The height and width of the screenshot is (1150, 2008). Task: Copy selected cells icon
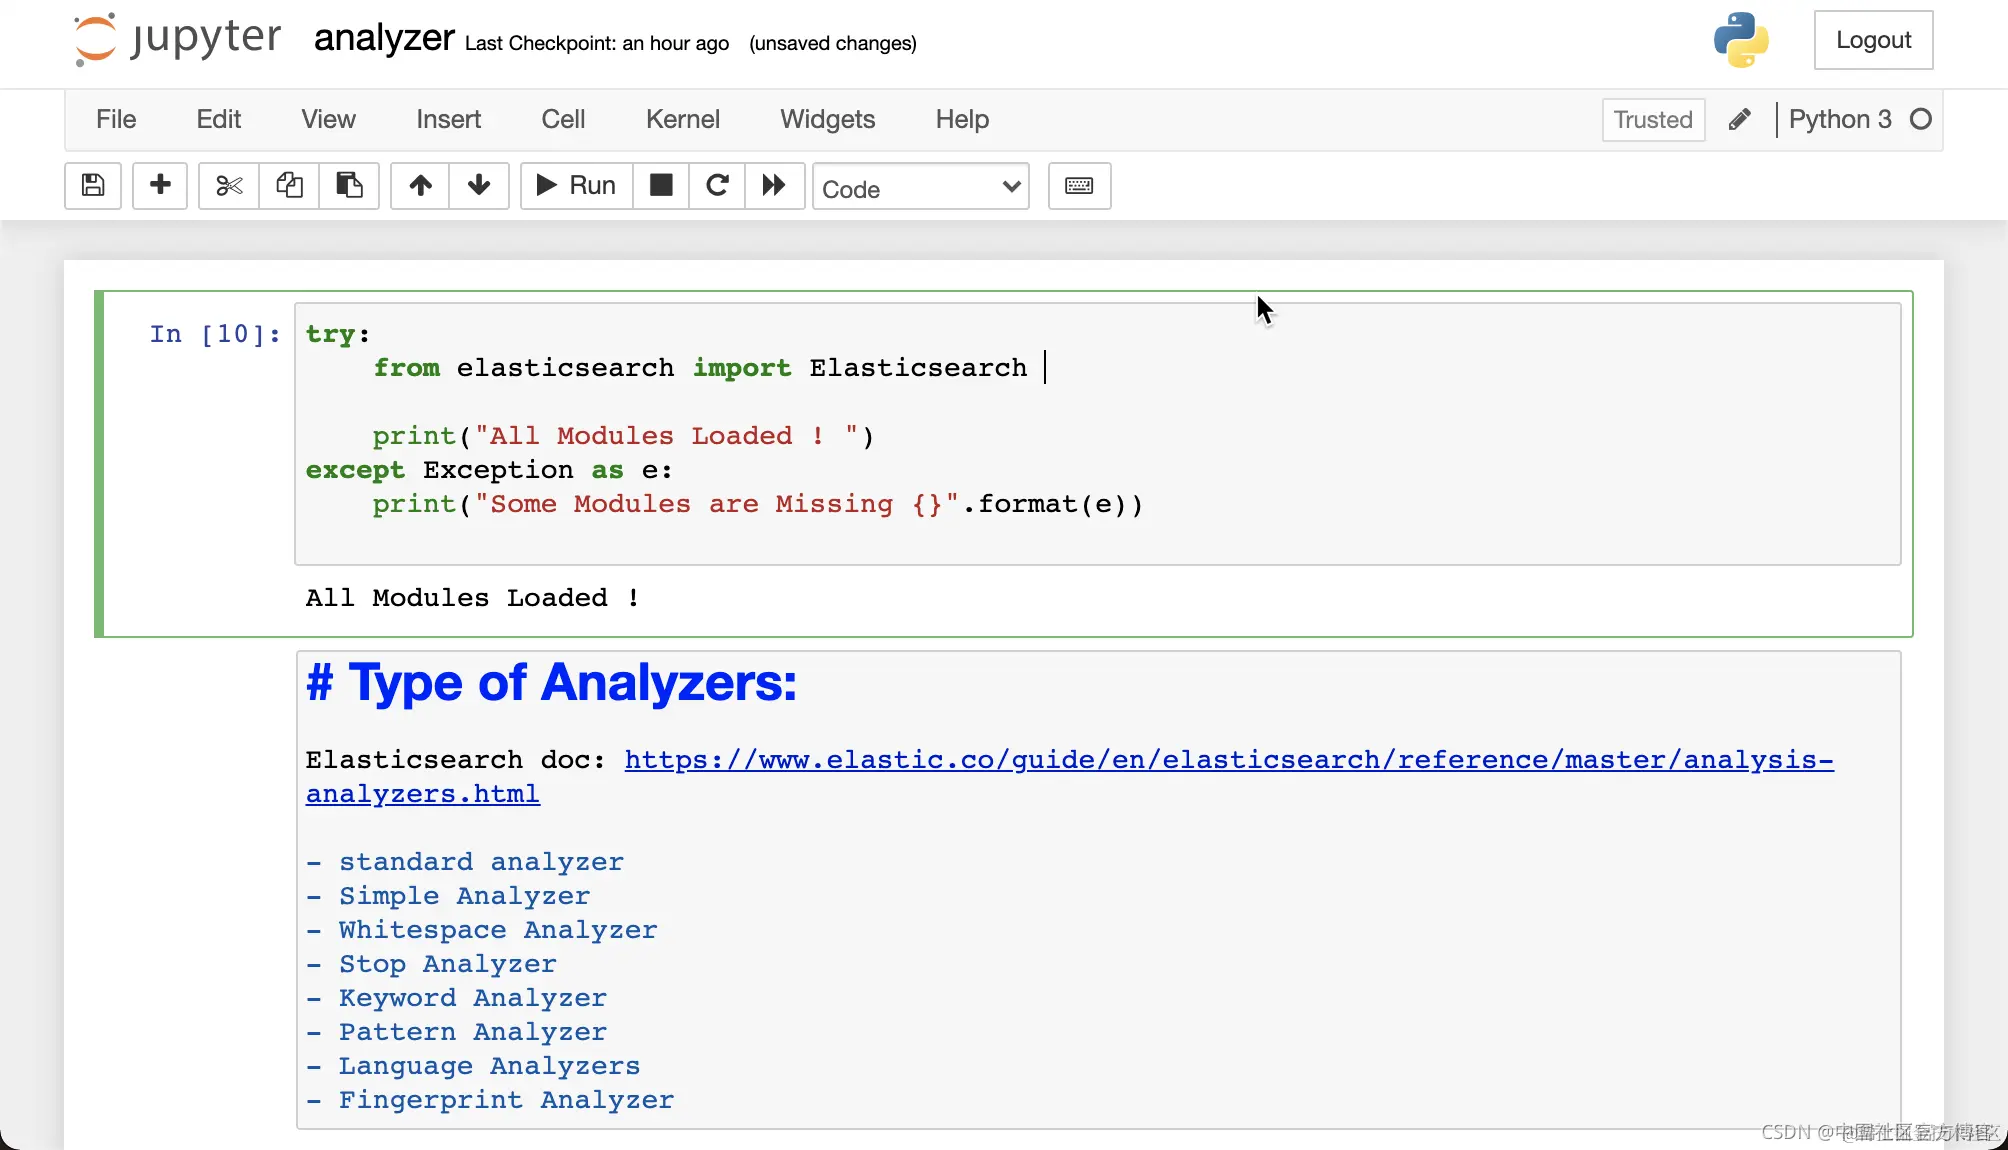[x=289, y=186]
